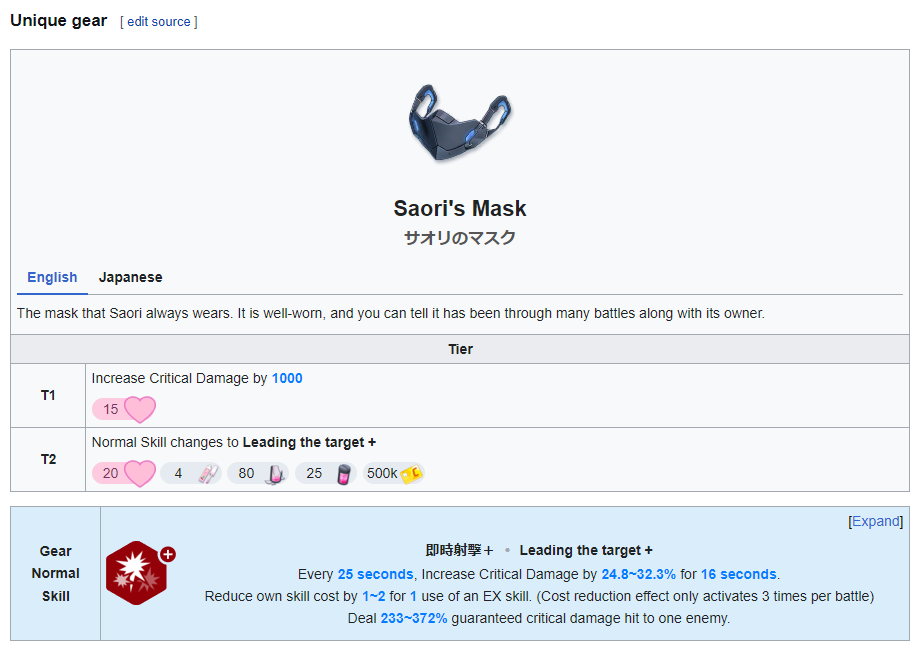
Task: Click the 500k credits cost value
Action: click(x=381, y=473)
